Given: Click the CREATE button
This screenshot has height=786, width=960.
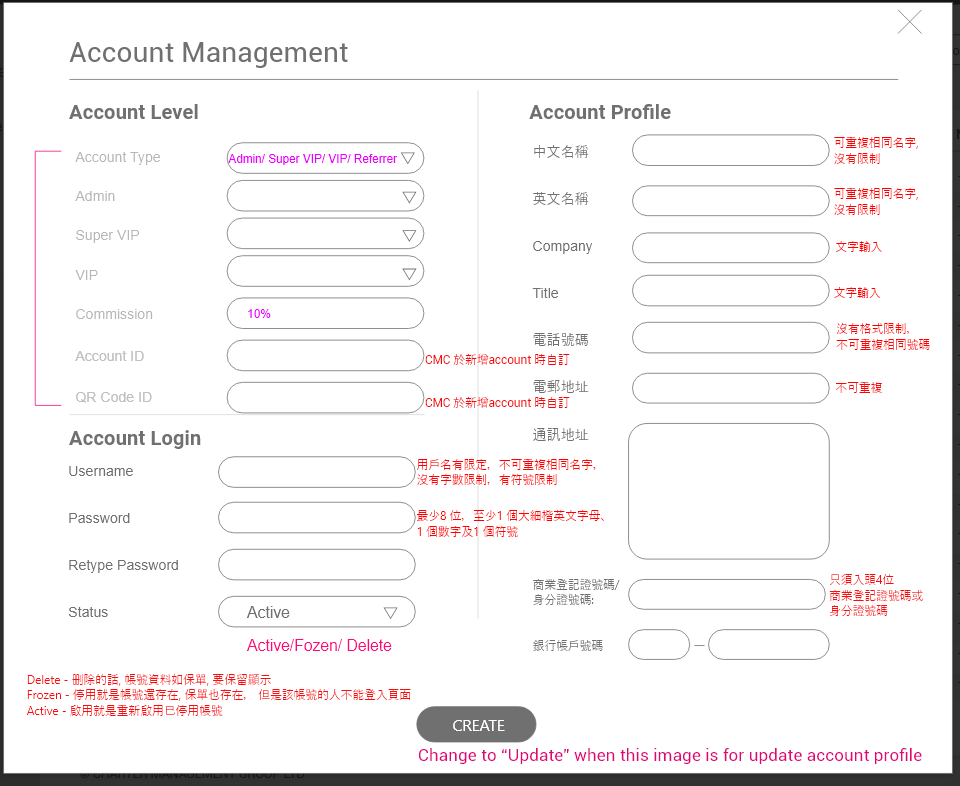Looking at the screenshot, I should click(476, 725).
